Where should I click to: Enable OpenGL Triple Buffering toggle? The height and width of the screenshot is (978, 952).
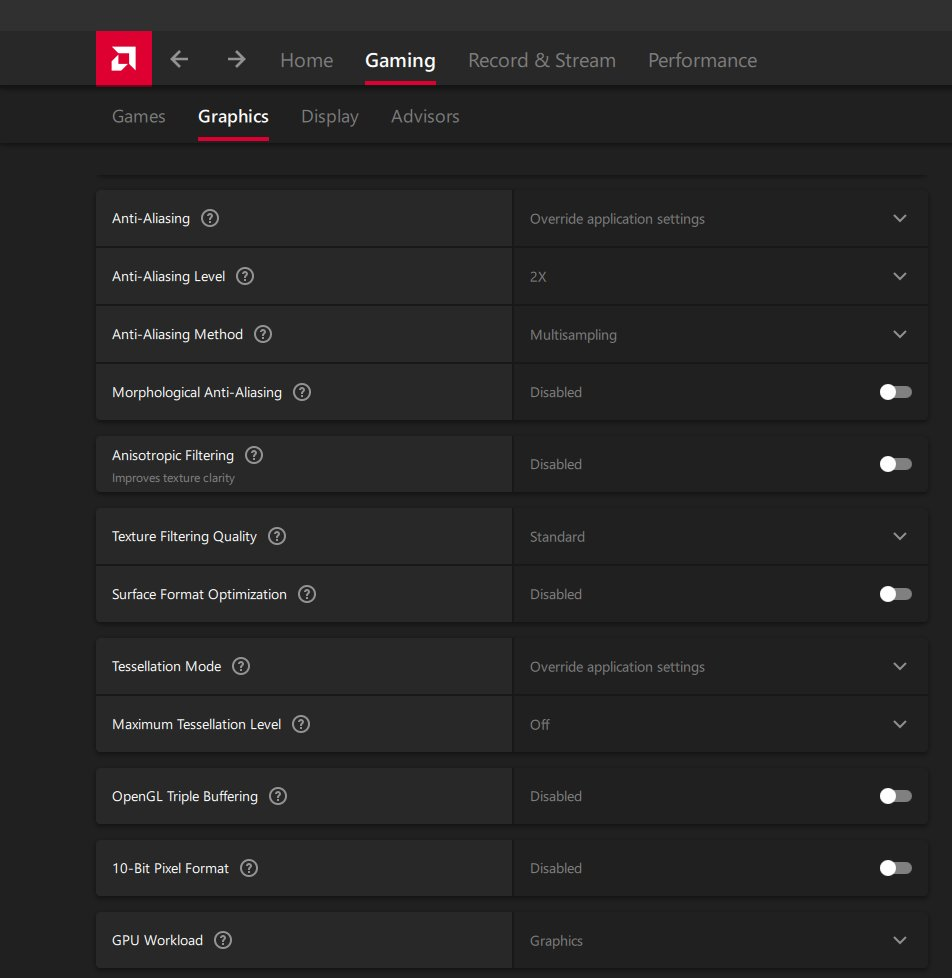coord(895,796)
